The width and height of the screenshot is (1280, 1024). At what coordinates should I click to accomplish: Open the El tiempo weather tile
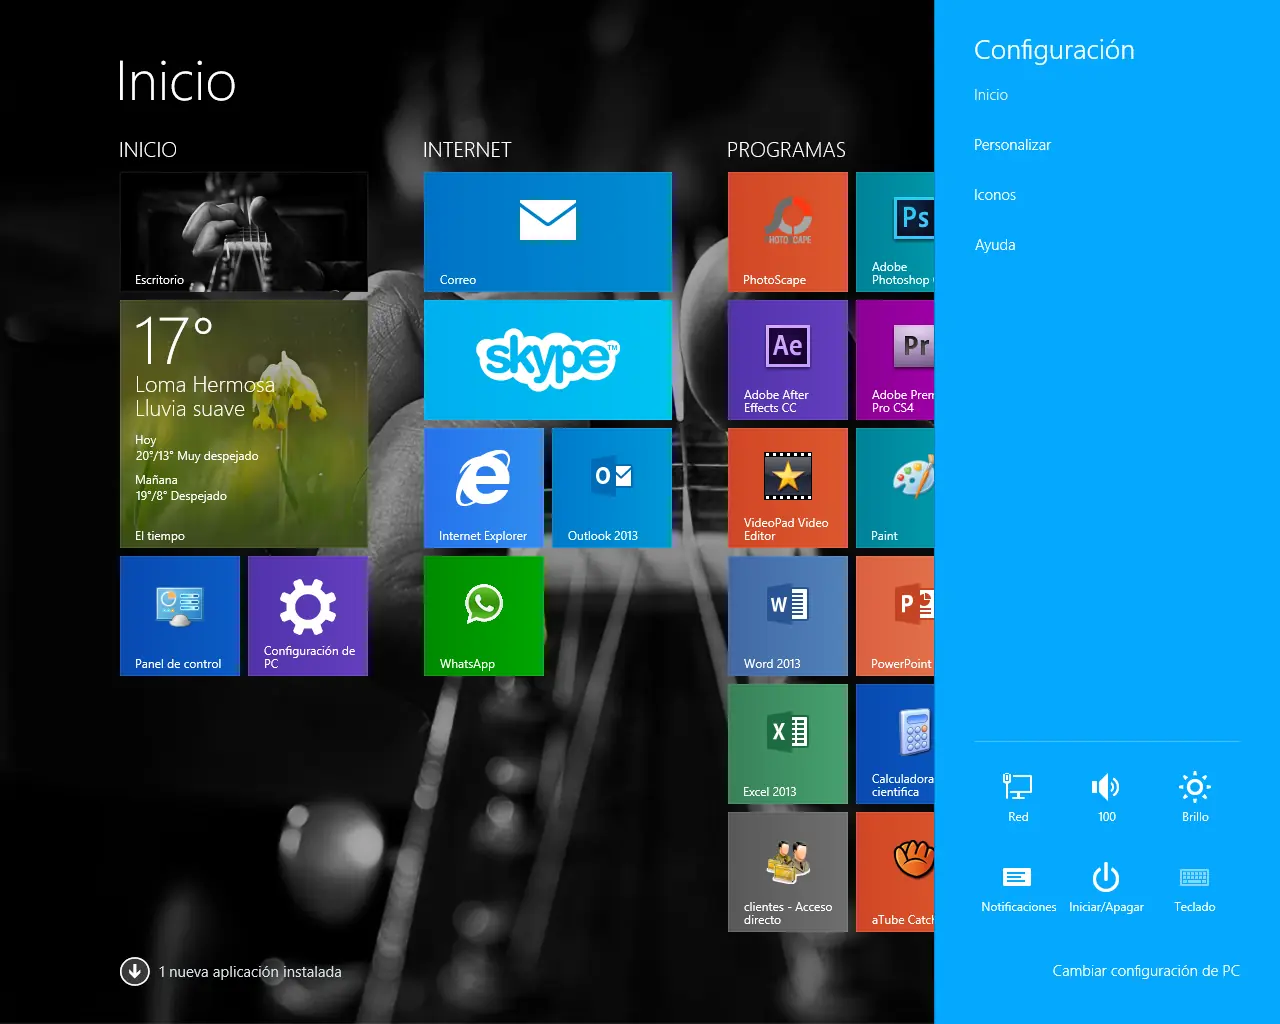(x=244, y=424)
